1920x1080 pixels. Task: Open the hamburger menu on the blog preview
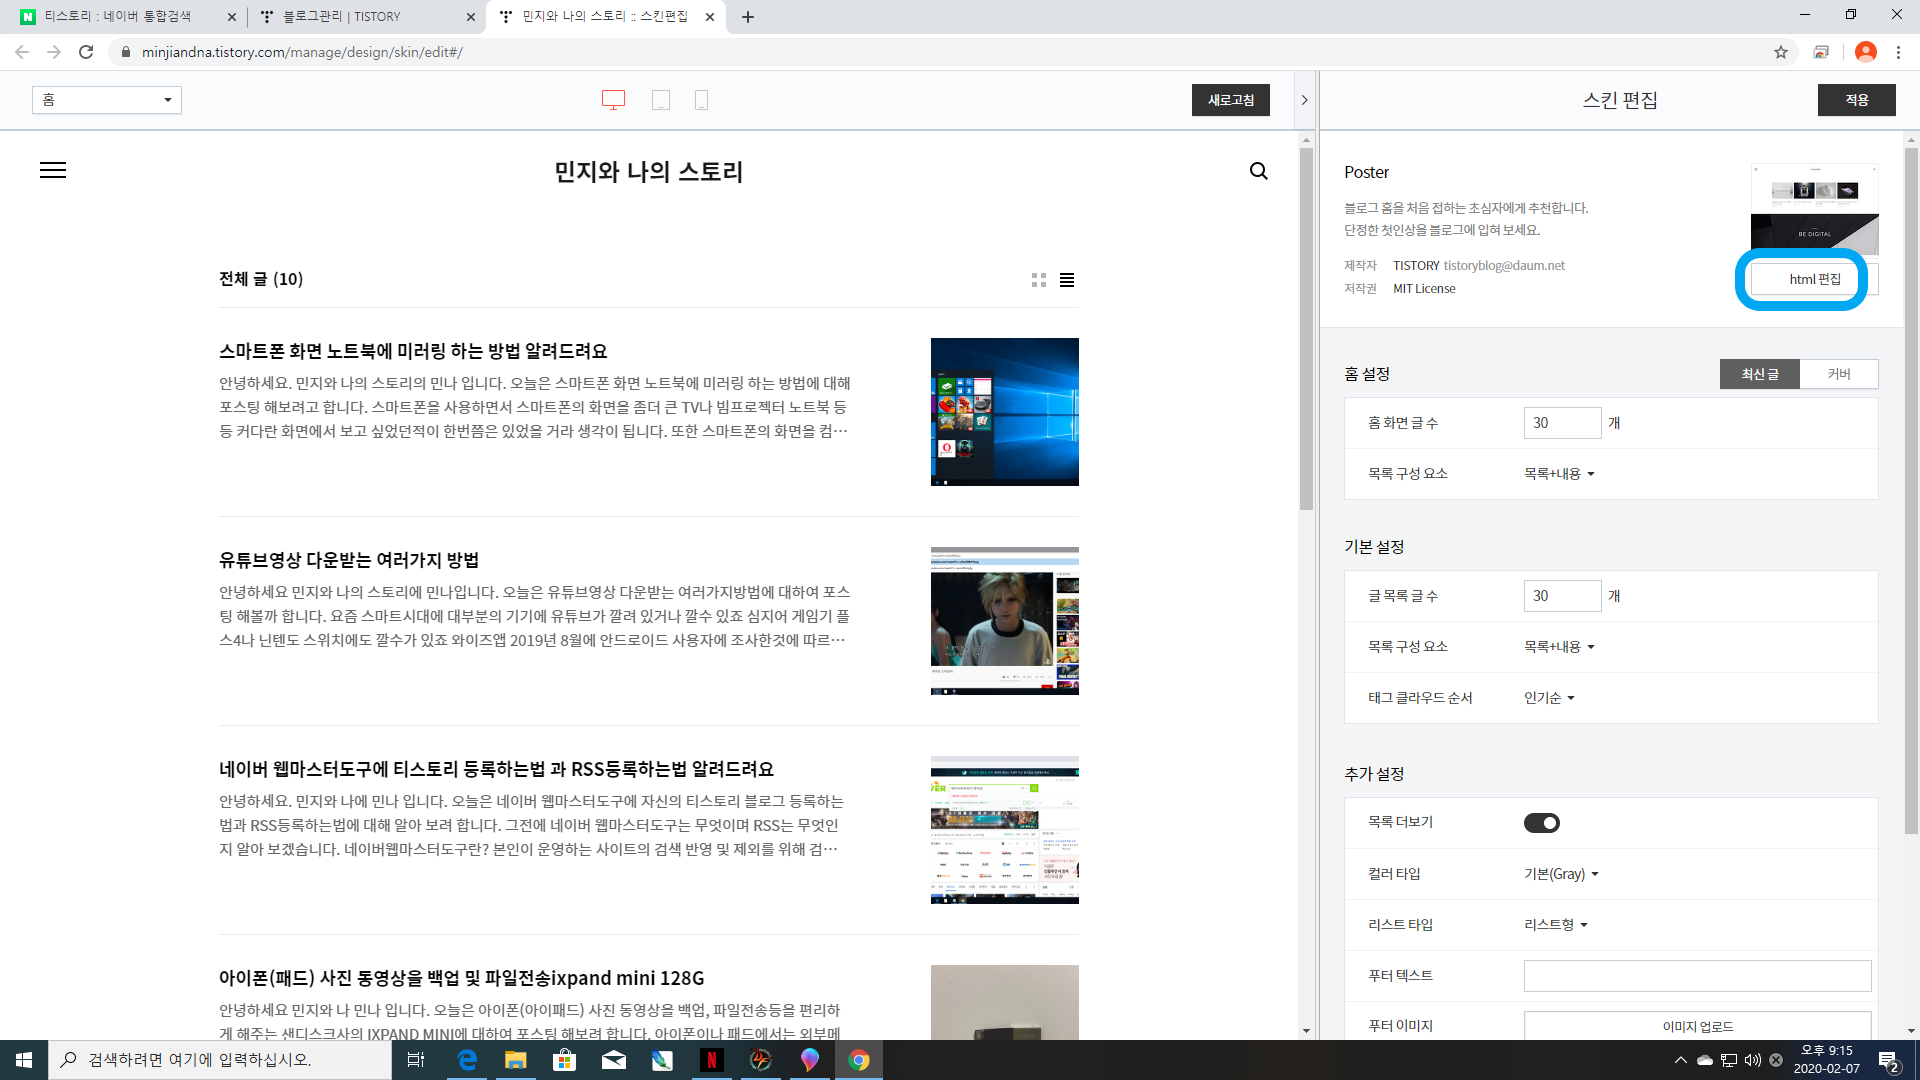53,171
